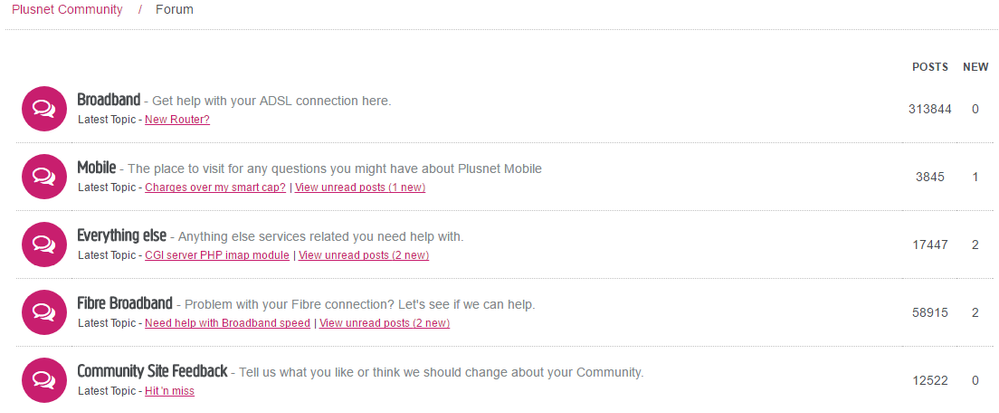View unread posts (1 new) in Mobile

coord(360,188)
